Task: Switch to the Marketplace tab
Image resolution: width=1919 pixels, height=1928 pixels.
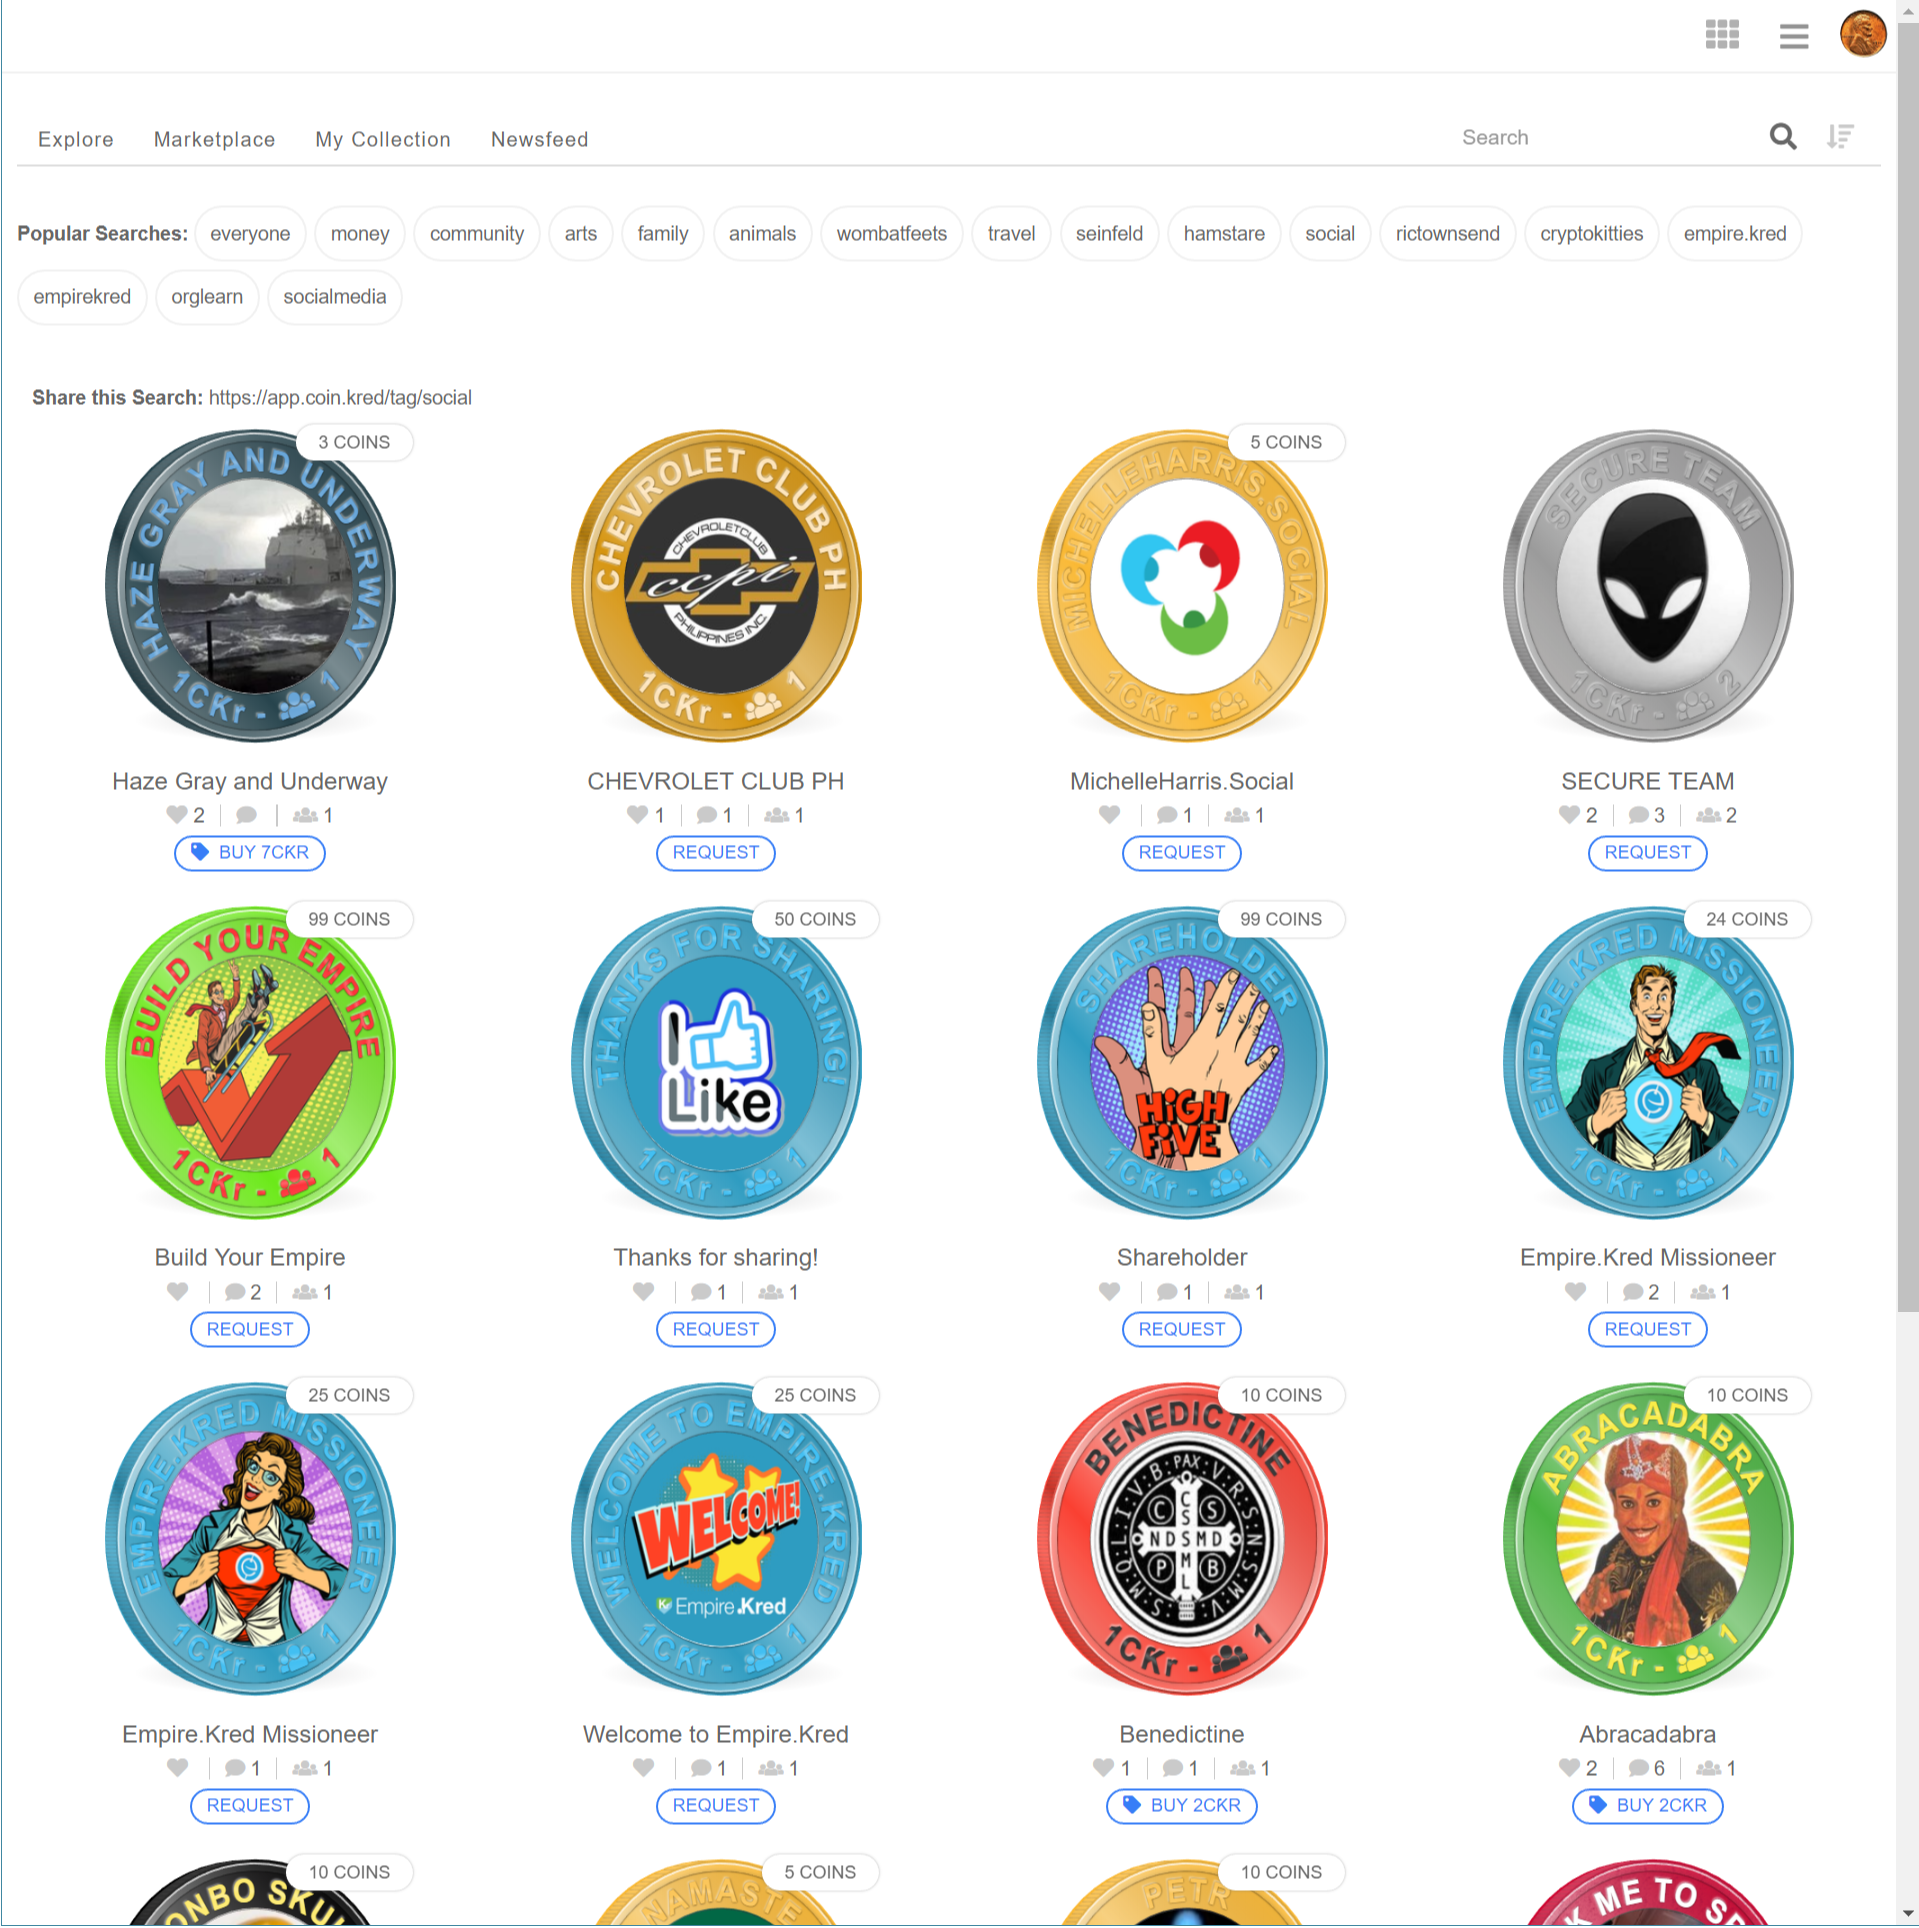Action: point(214,139)
